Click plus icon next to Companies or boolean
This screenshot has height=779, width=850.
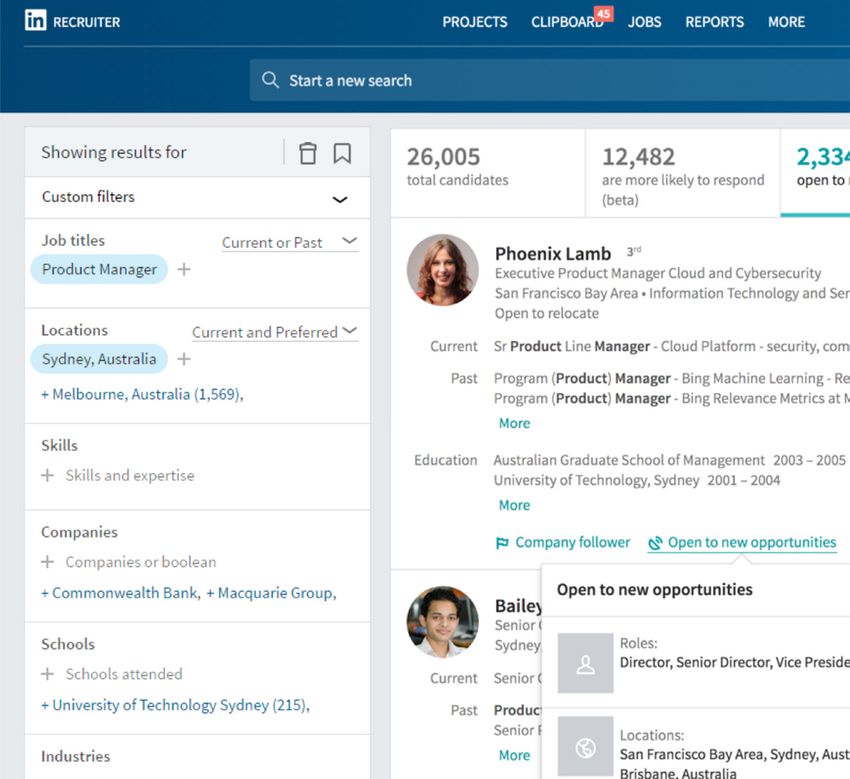48,562
